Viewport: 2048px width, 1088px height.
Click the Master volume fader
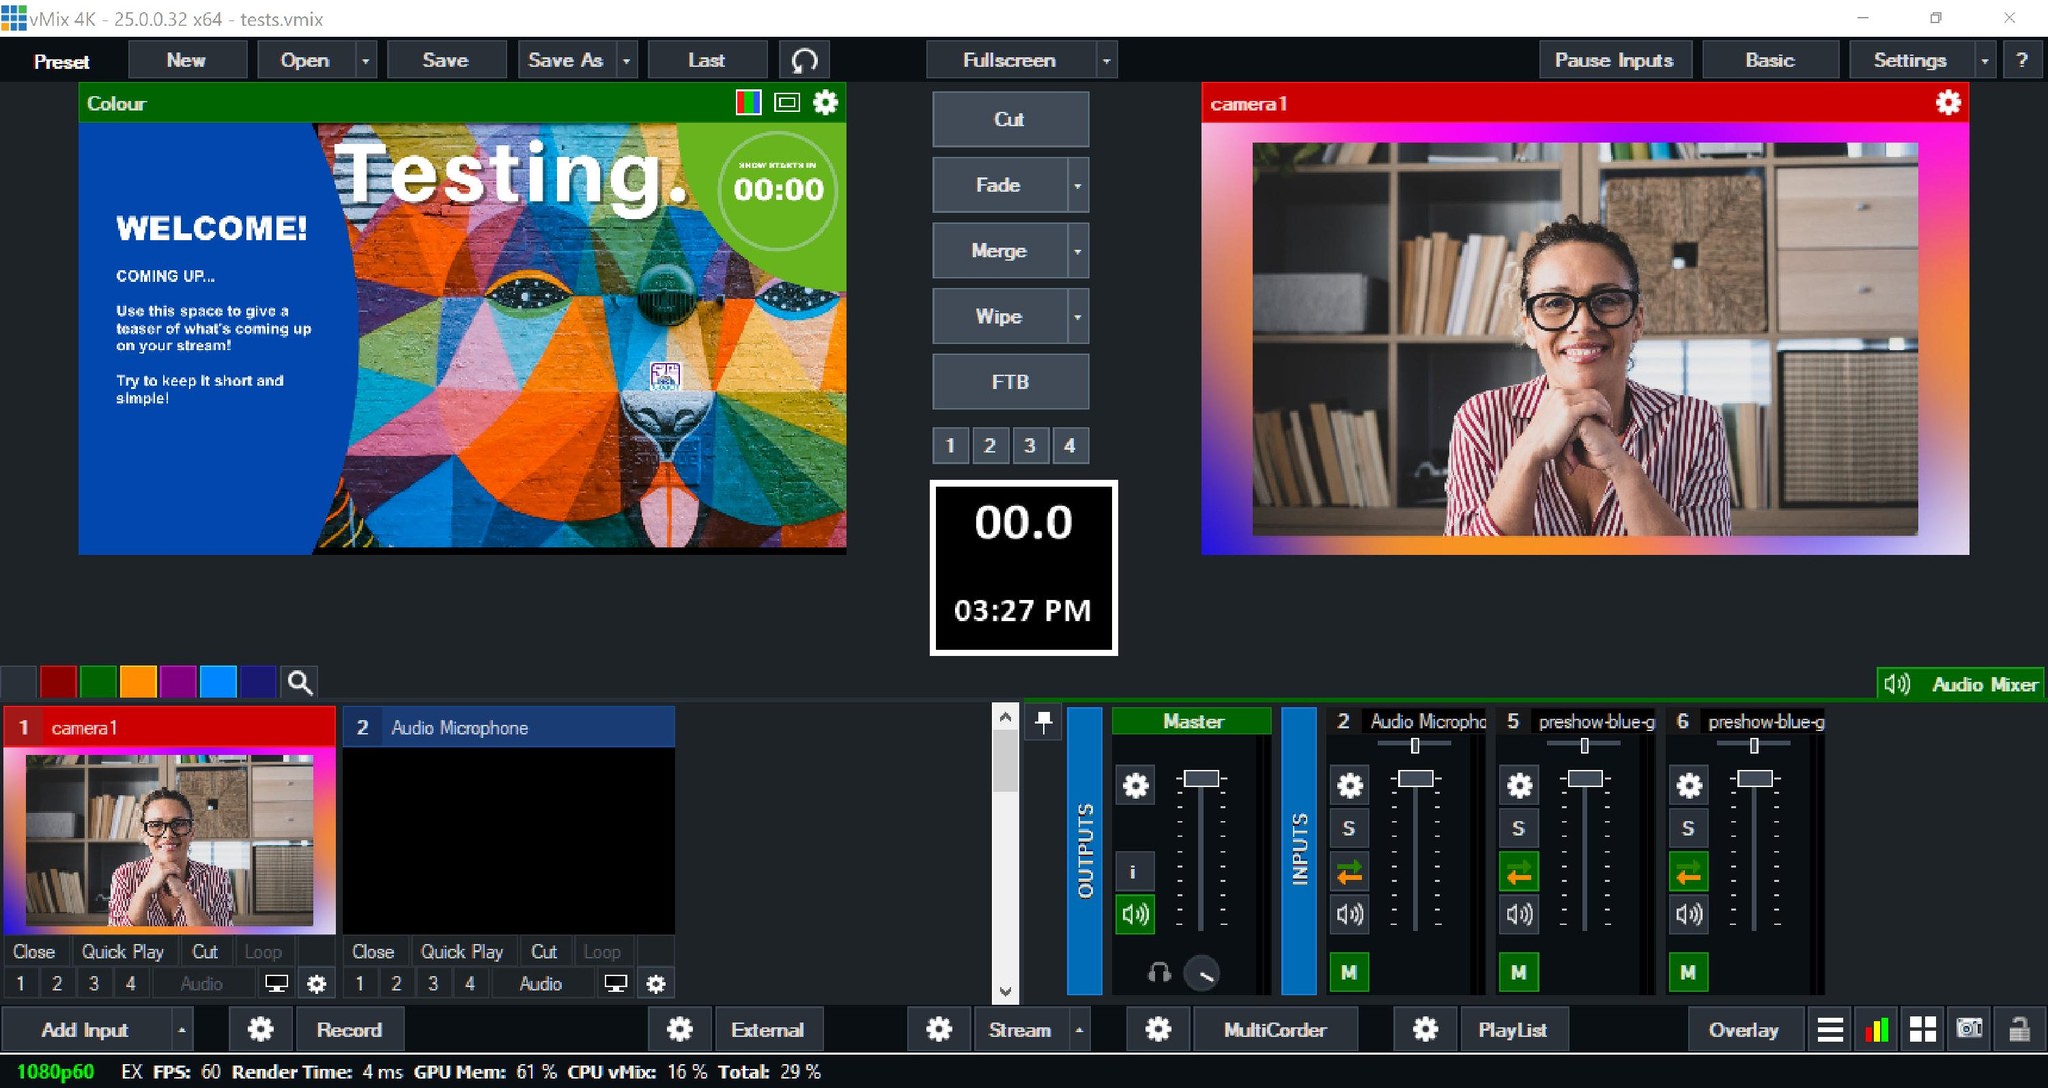tap(1201, 778)
